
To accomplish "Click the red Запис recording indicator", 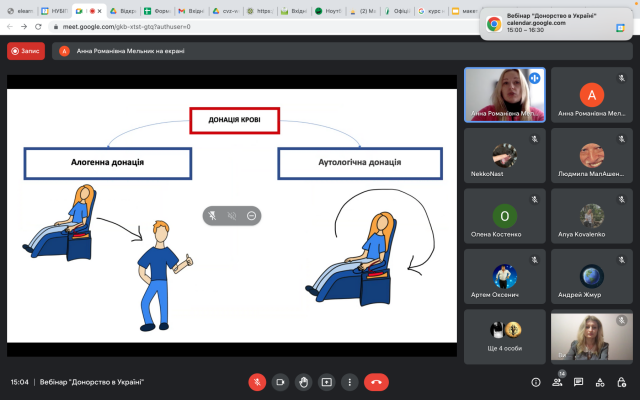I will tap(26, 51).
